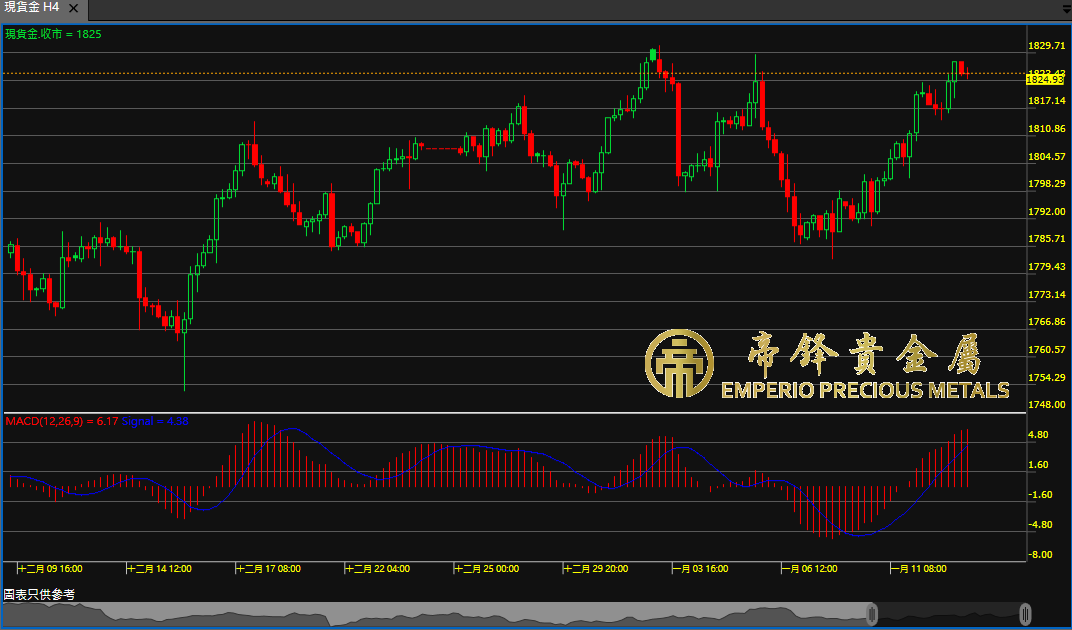Close the 現貨金 H4 tab

pyautogui.click(x=73, y=8)
